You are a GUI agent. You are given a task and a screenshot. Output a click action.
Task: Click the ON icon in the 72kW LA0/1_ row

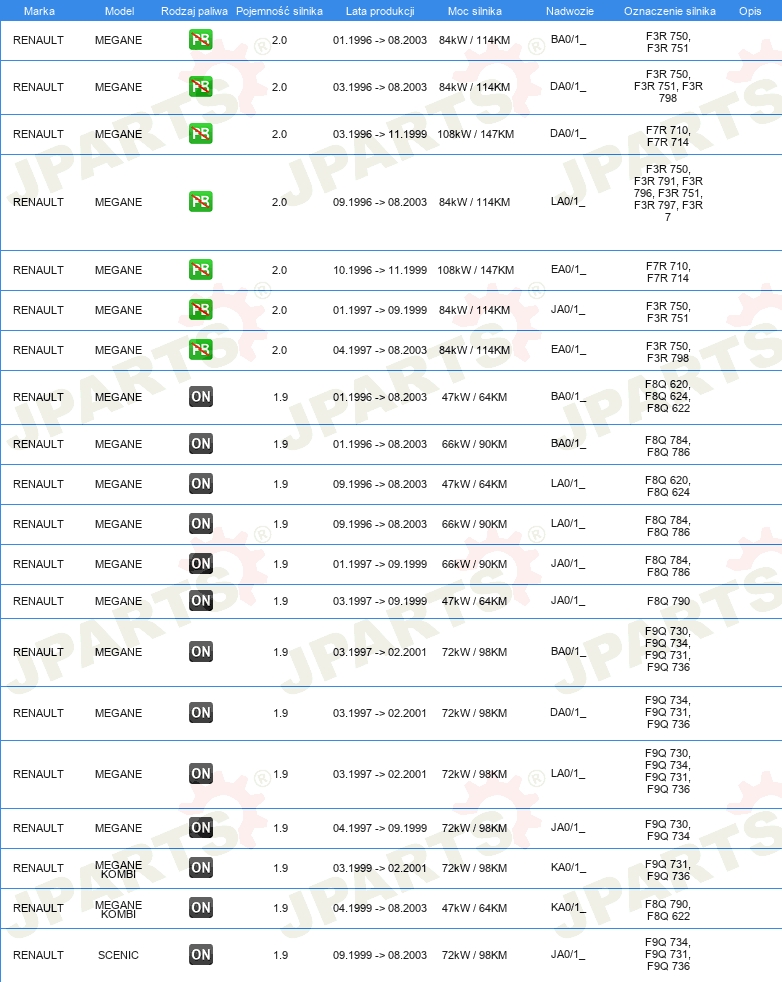(201, 774)
